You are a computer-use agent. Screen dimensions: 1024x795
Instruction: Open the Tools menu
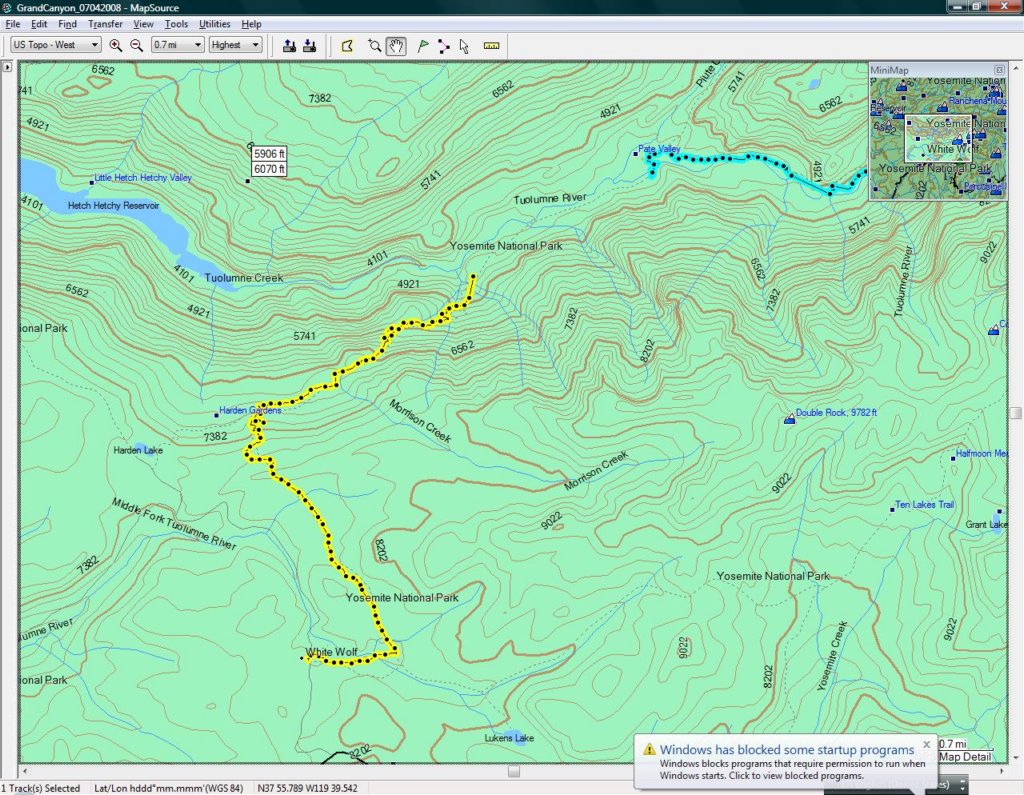pos(176,24)
